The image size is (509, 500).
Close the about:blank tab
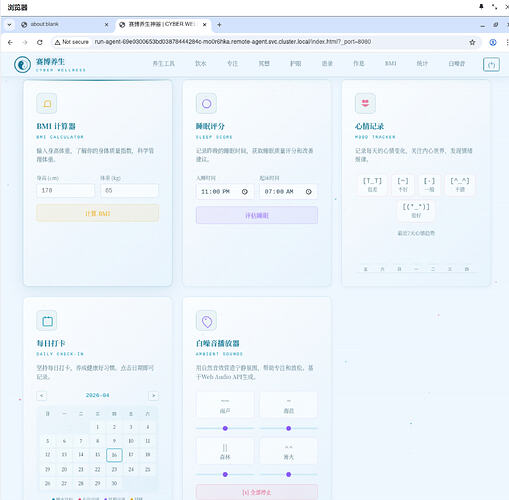pos(107,25)
